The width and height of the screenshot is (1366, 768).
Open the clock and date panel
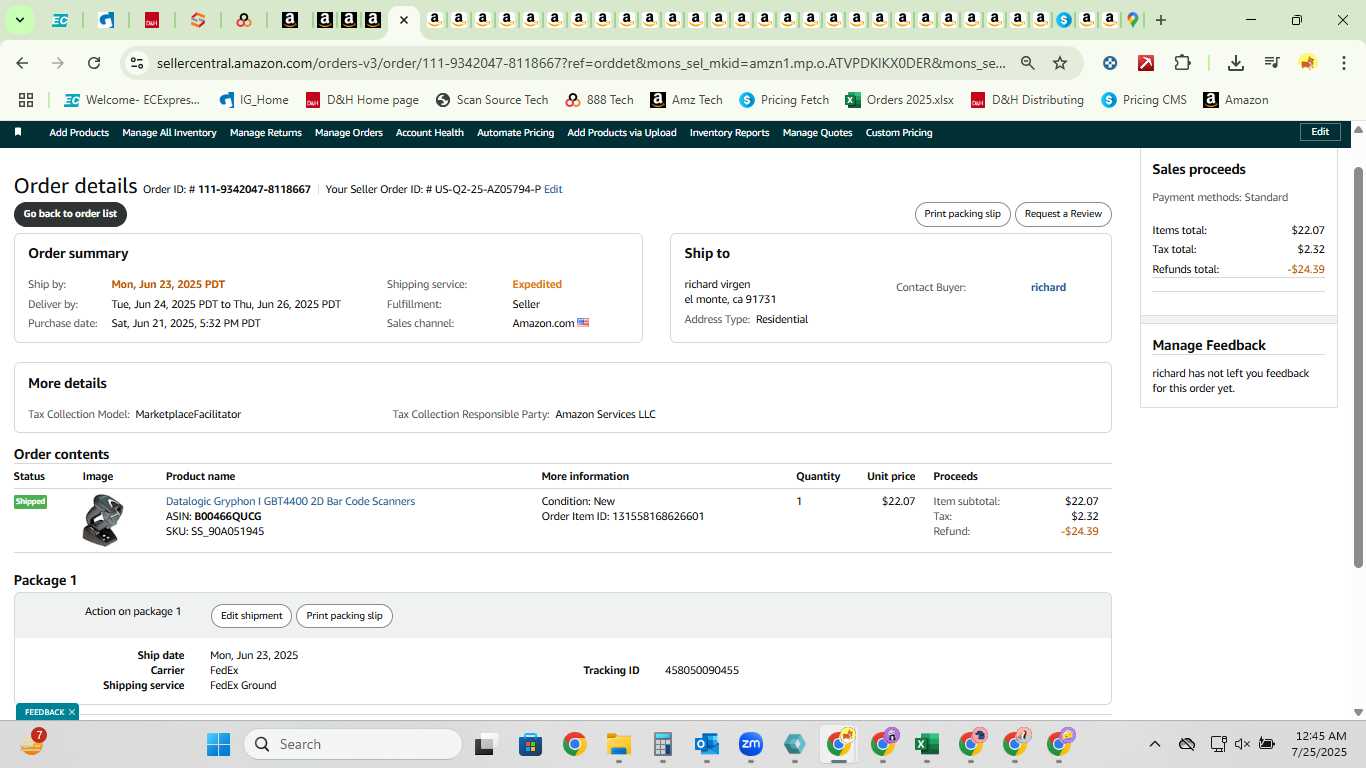point(1319,744)
